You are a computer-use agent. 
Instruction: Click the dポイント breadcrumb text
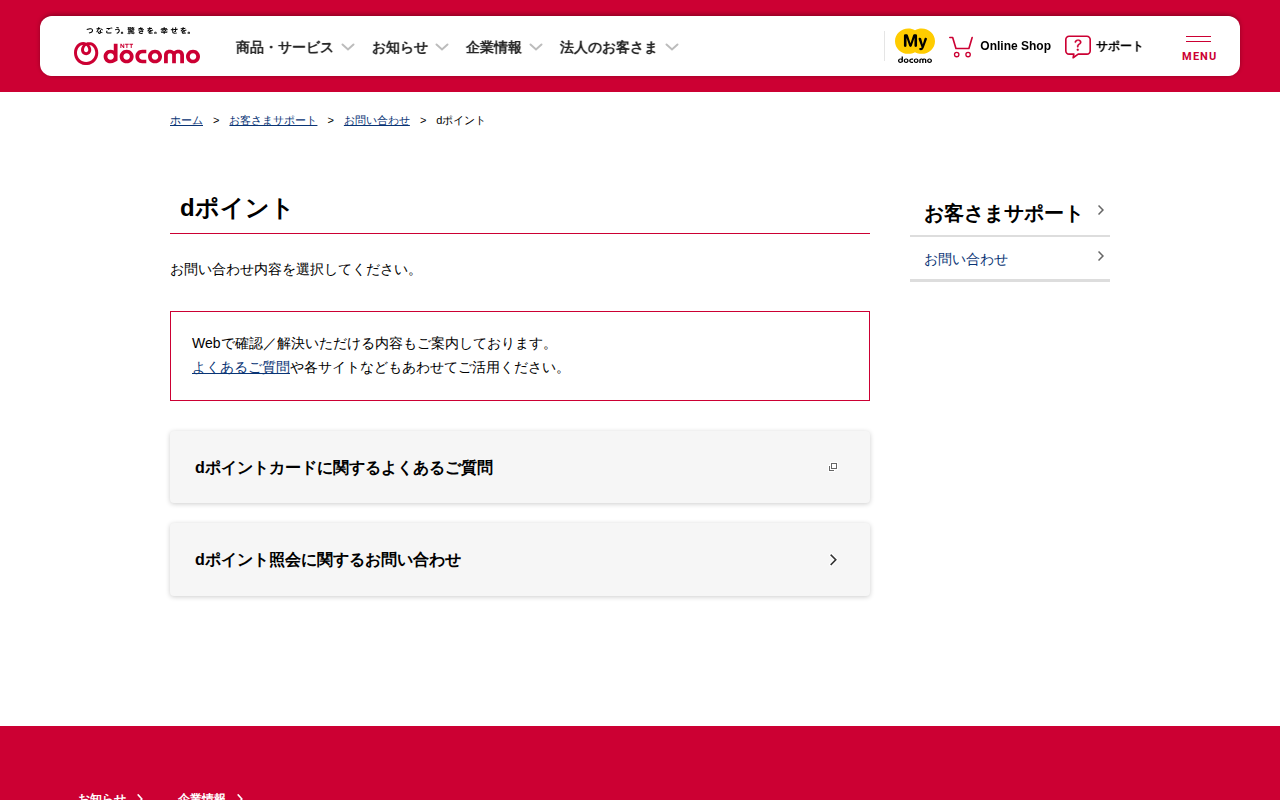pyautogui.click(x=461, y=120)
